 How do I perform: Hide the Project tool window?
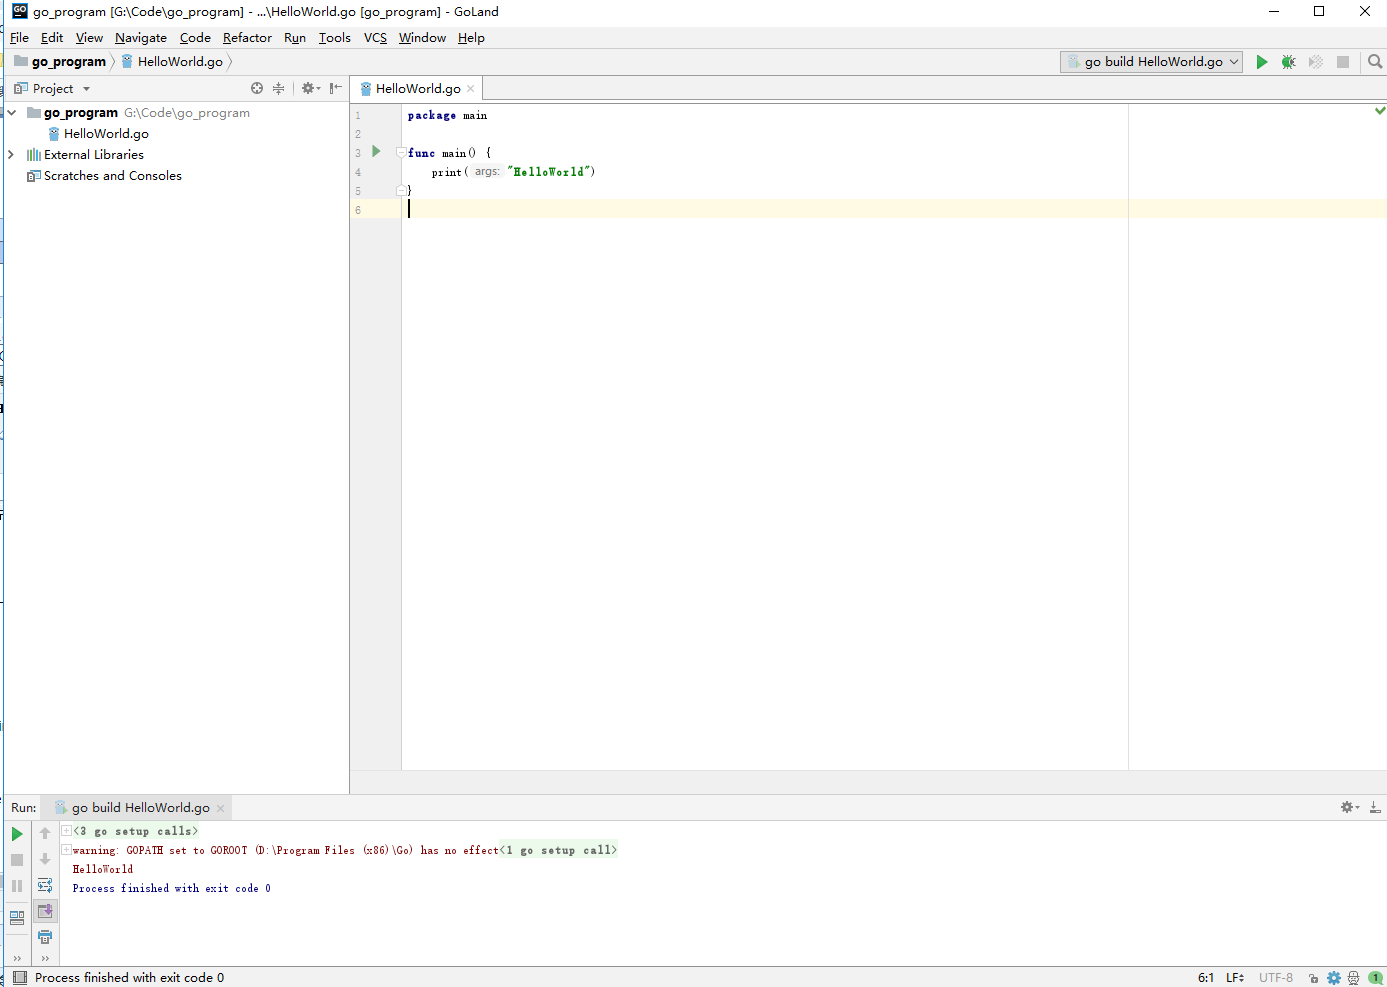336,88
